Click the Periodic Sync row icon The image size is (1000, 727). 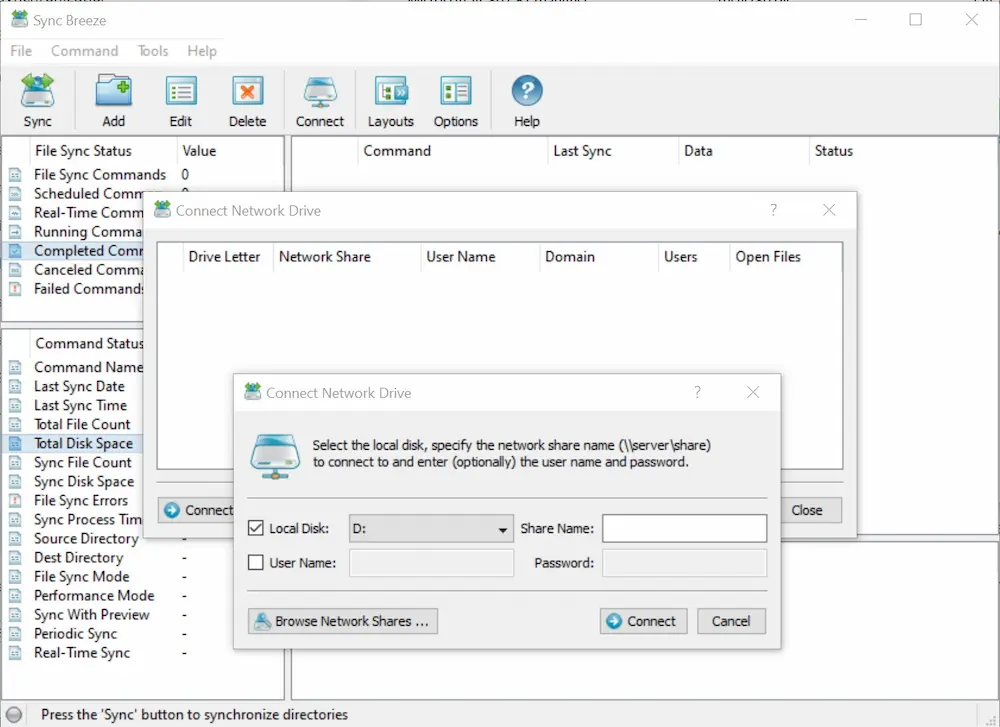tap(15, 634)
